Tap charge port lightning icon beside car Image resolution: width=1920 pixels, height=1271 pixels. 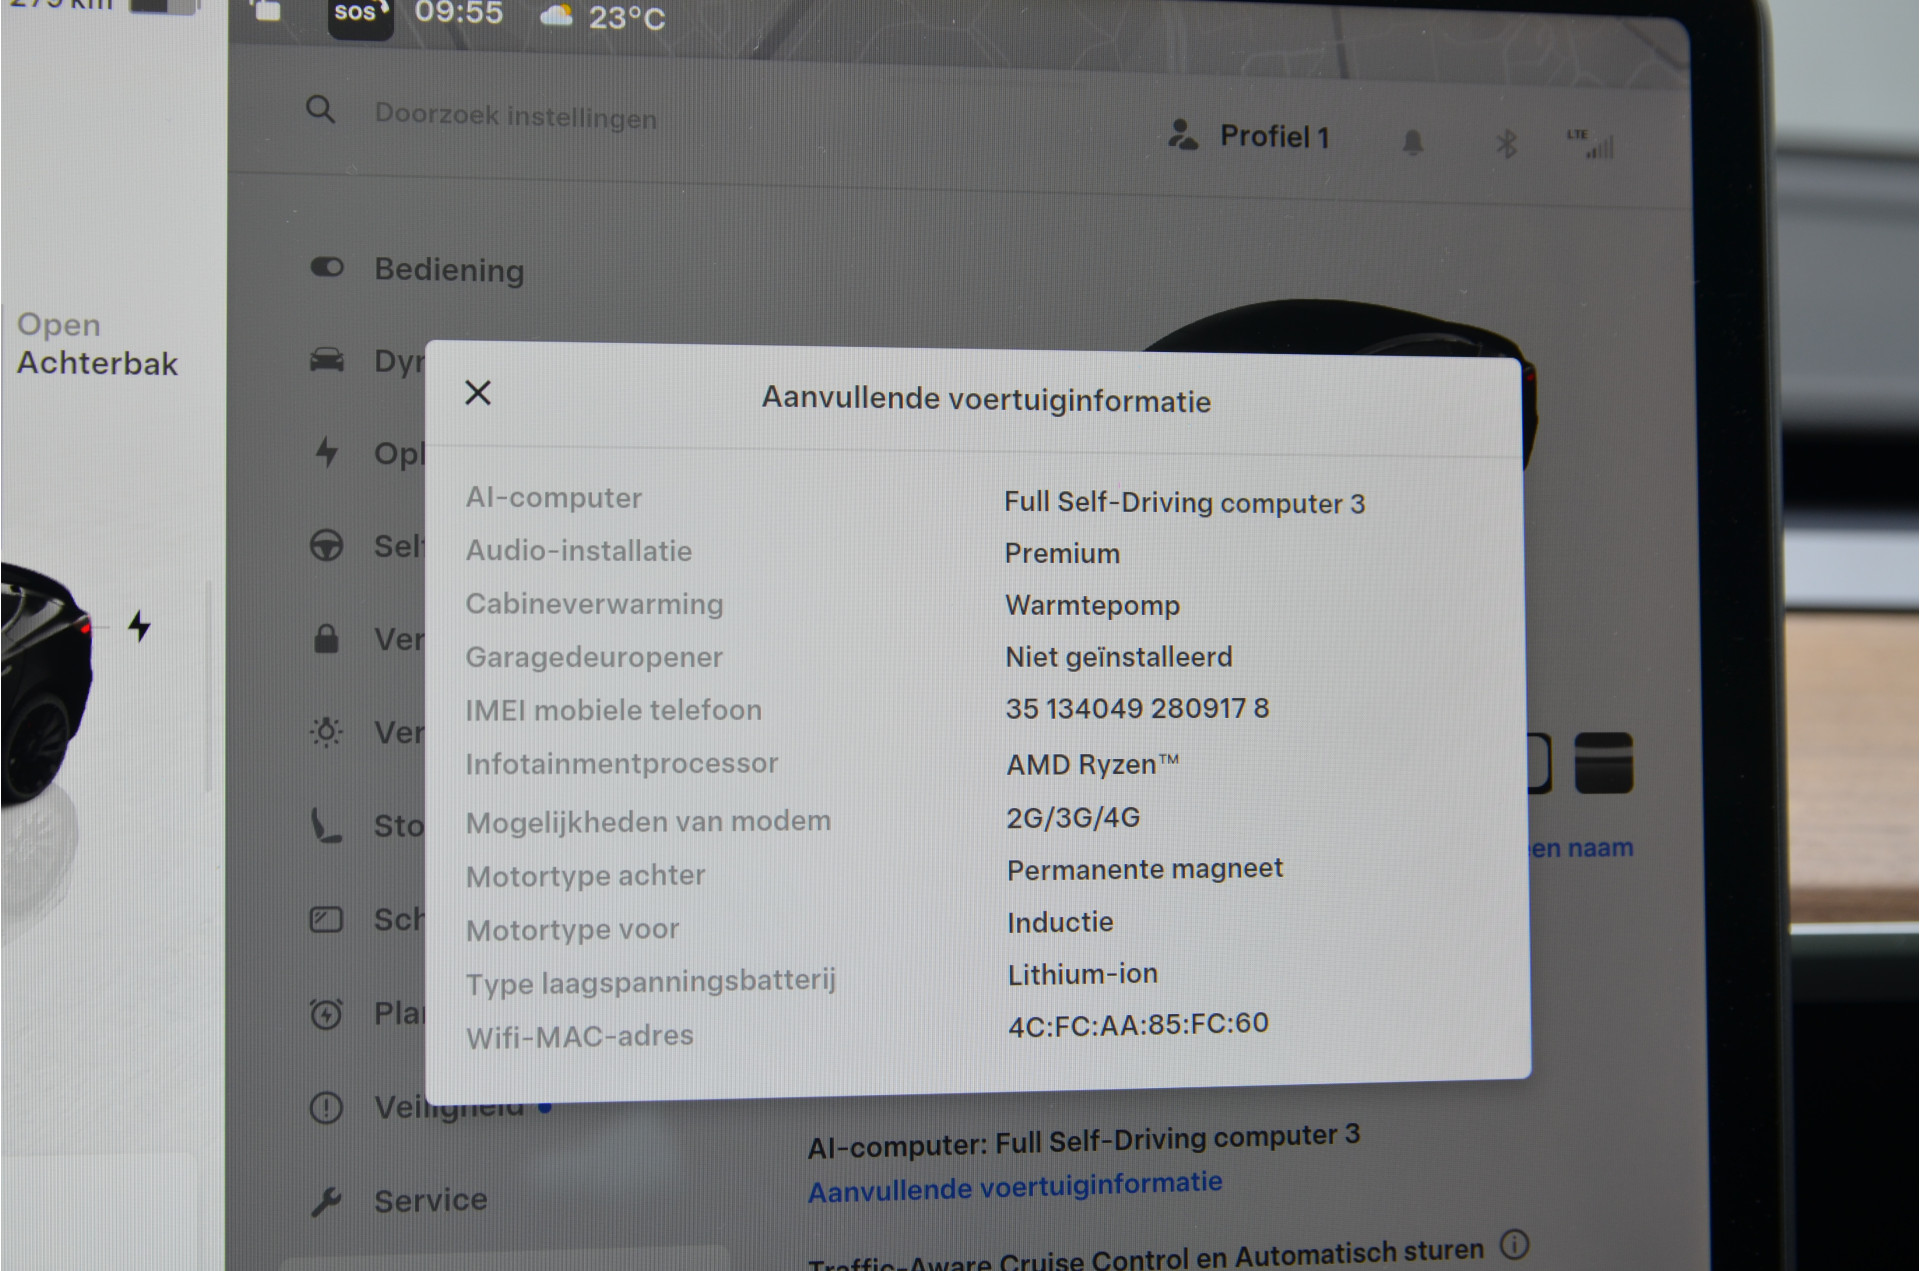[x=139, y=626]
